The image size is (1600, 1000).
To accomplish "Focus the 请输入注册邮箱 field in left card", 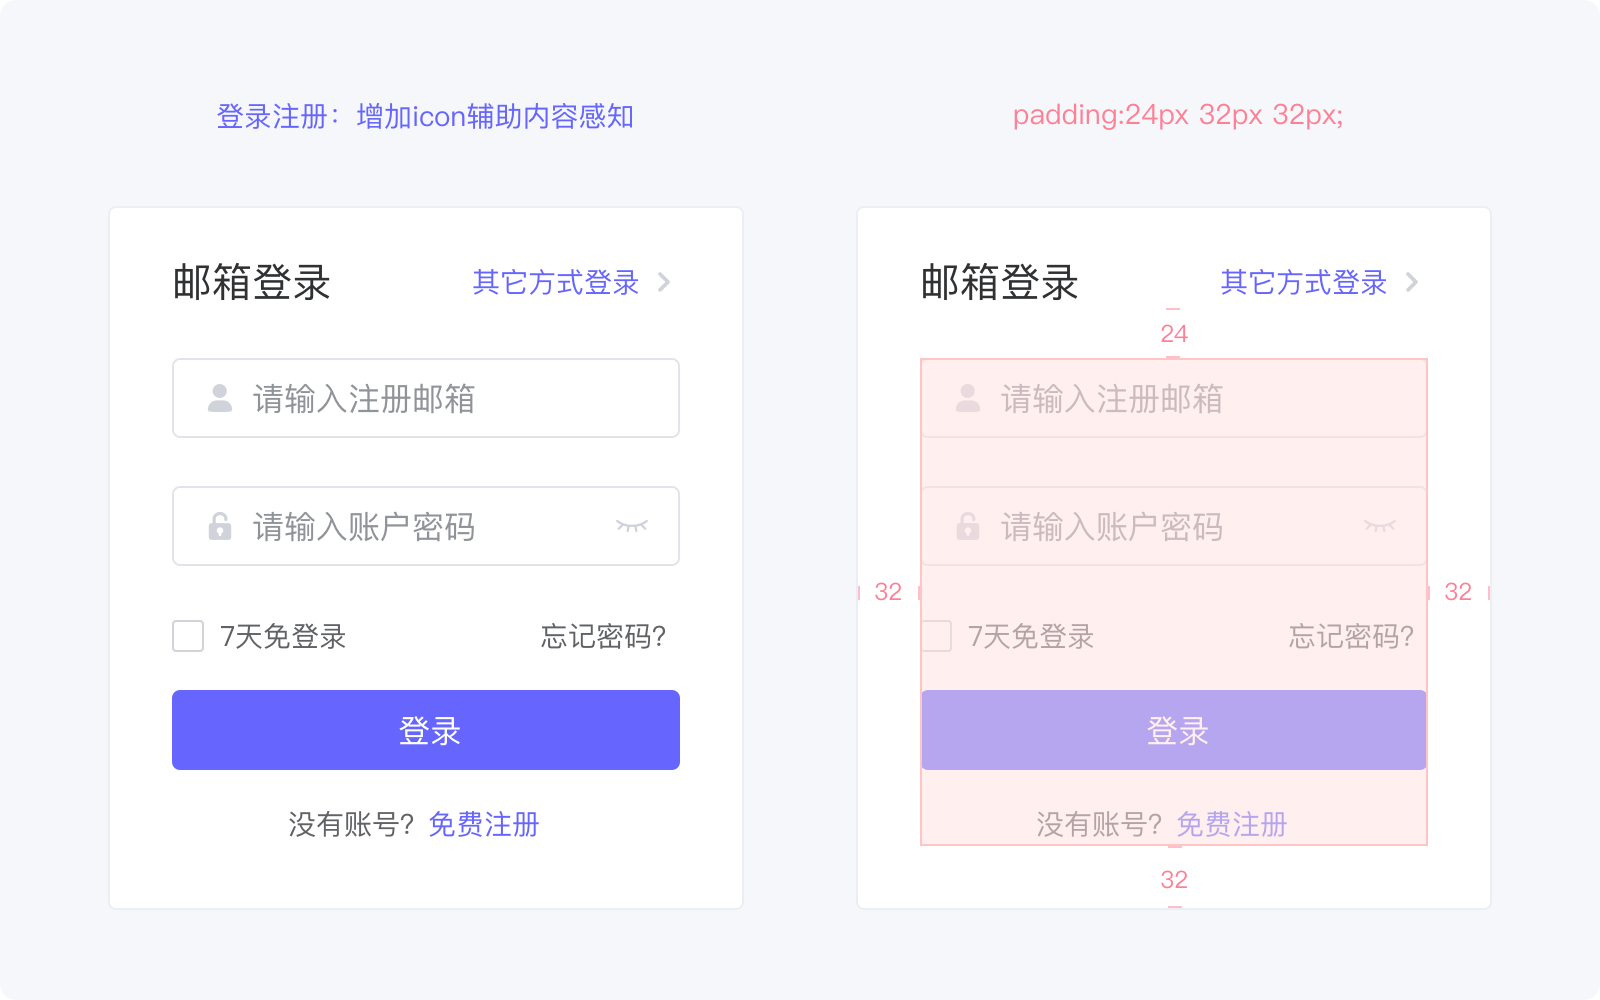I will [x=426, y=398].
